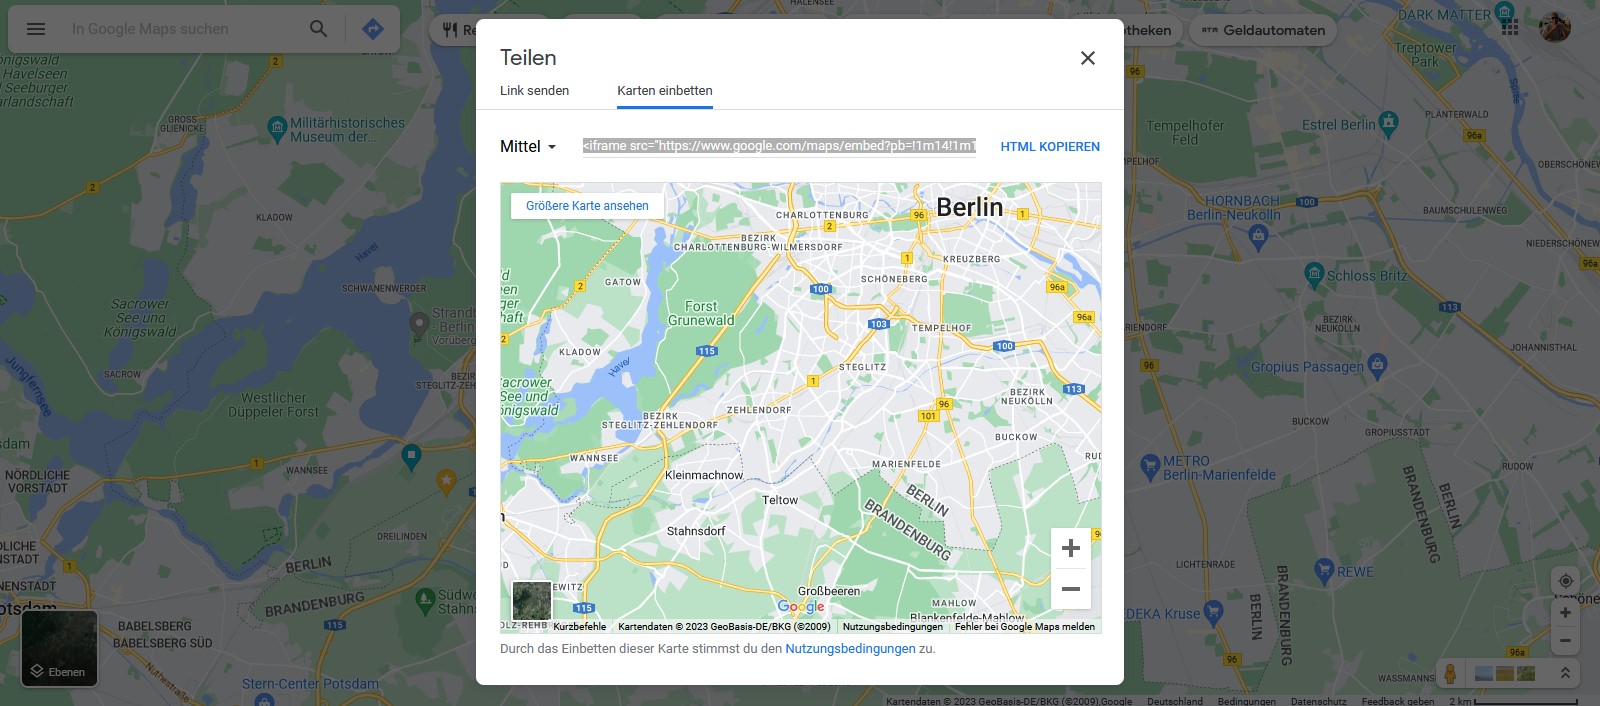Open Nutzungsbedingungen in preview footer
The image size is (1600, 706).
893,627
